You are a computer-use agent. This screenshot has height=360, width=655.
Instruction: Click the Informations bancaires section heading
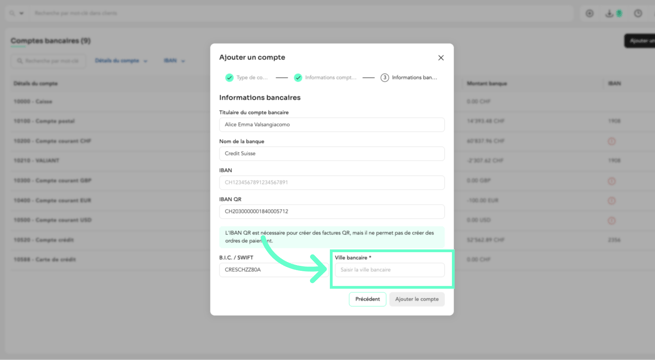260,98
